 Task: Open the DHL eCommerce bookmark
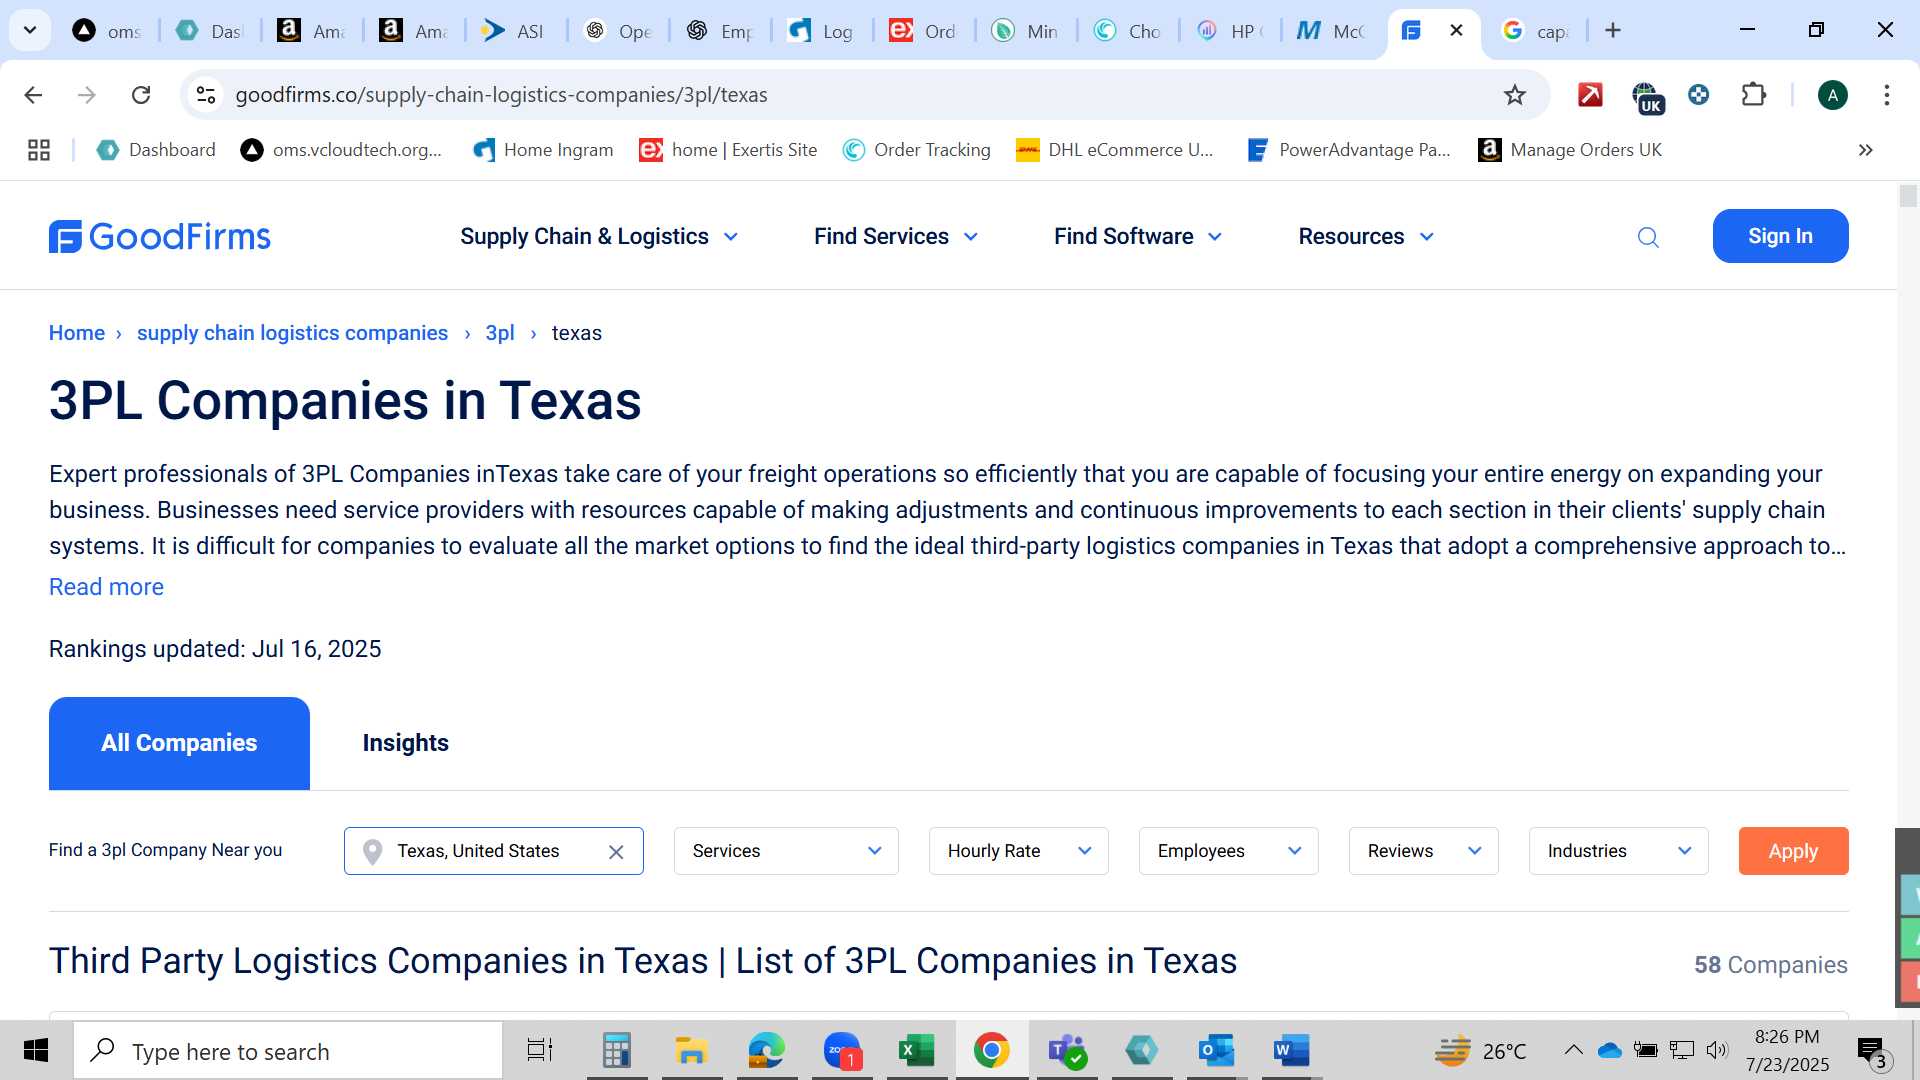[1114, 150]
